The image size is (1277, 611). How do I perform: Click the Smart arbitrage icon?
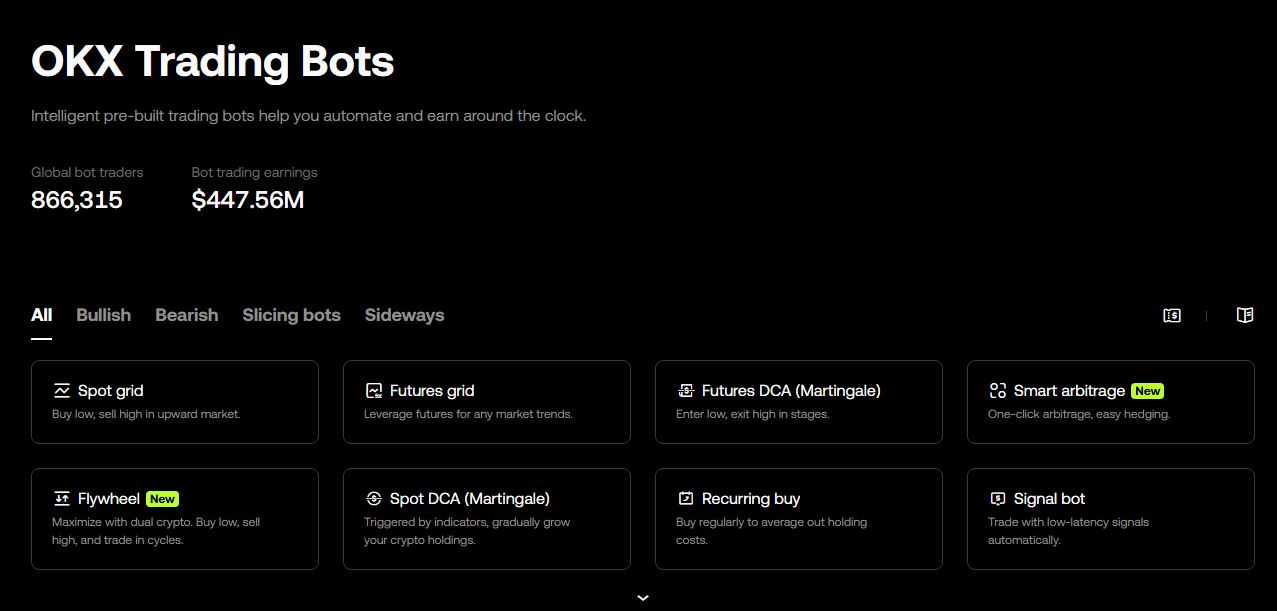pos(998,391)
